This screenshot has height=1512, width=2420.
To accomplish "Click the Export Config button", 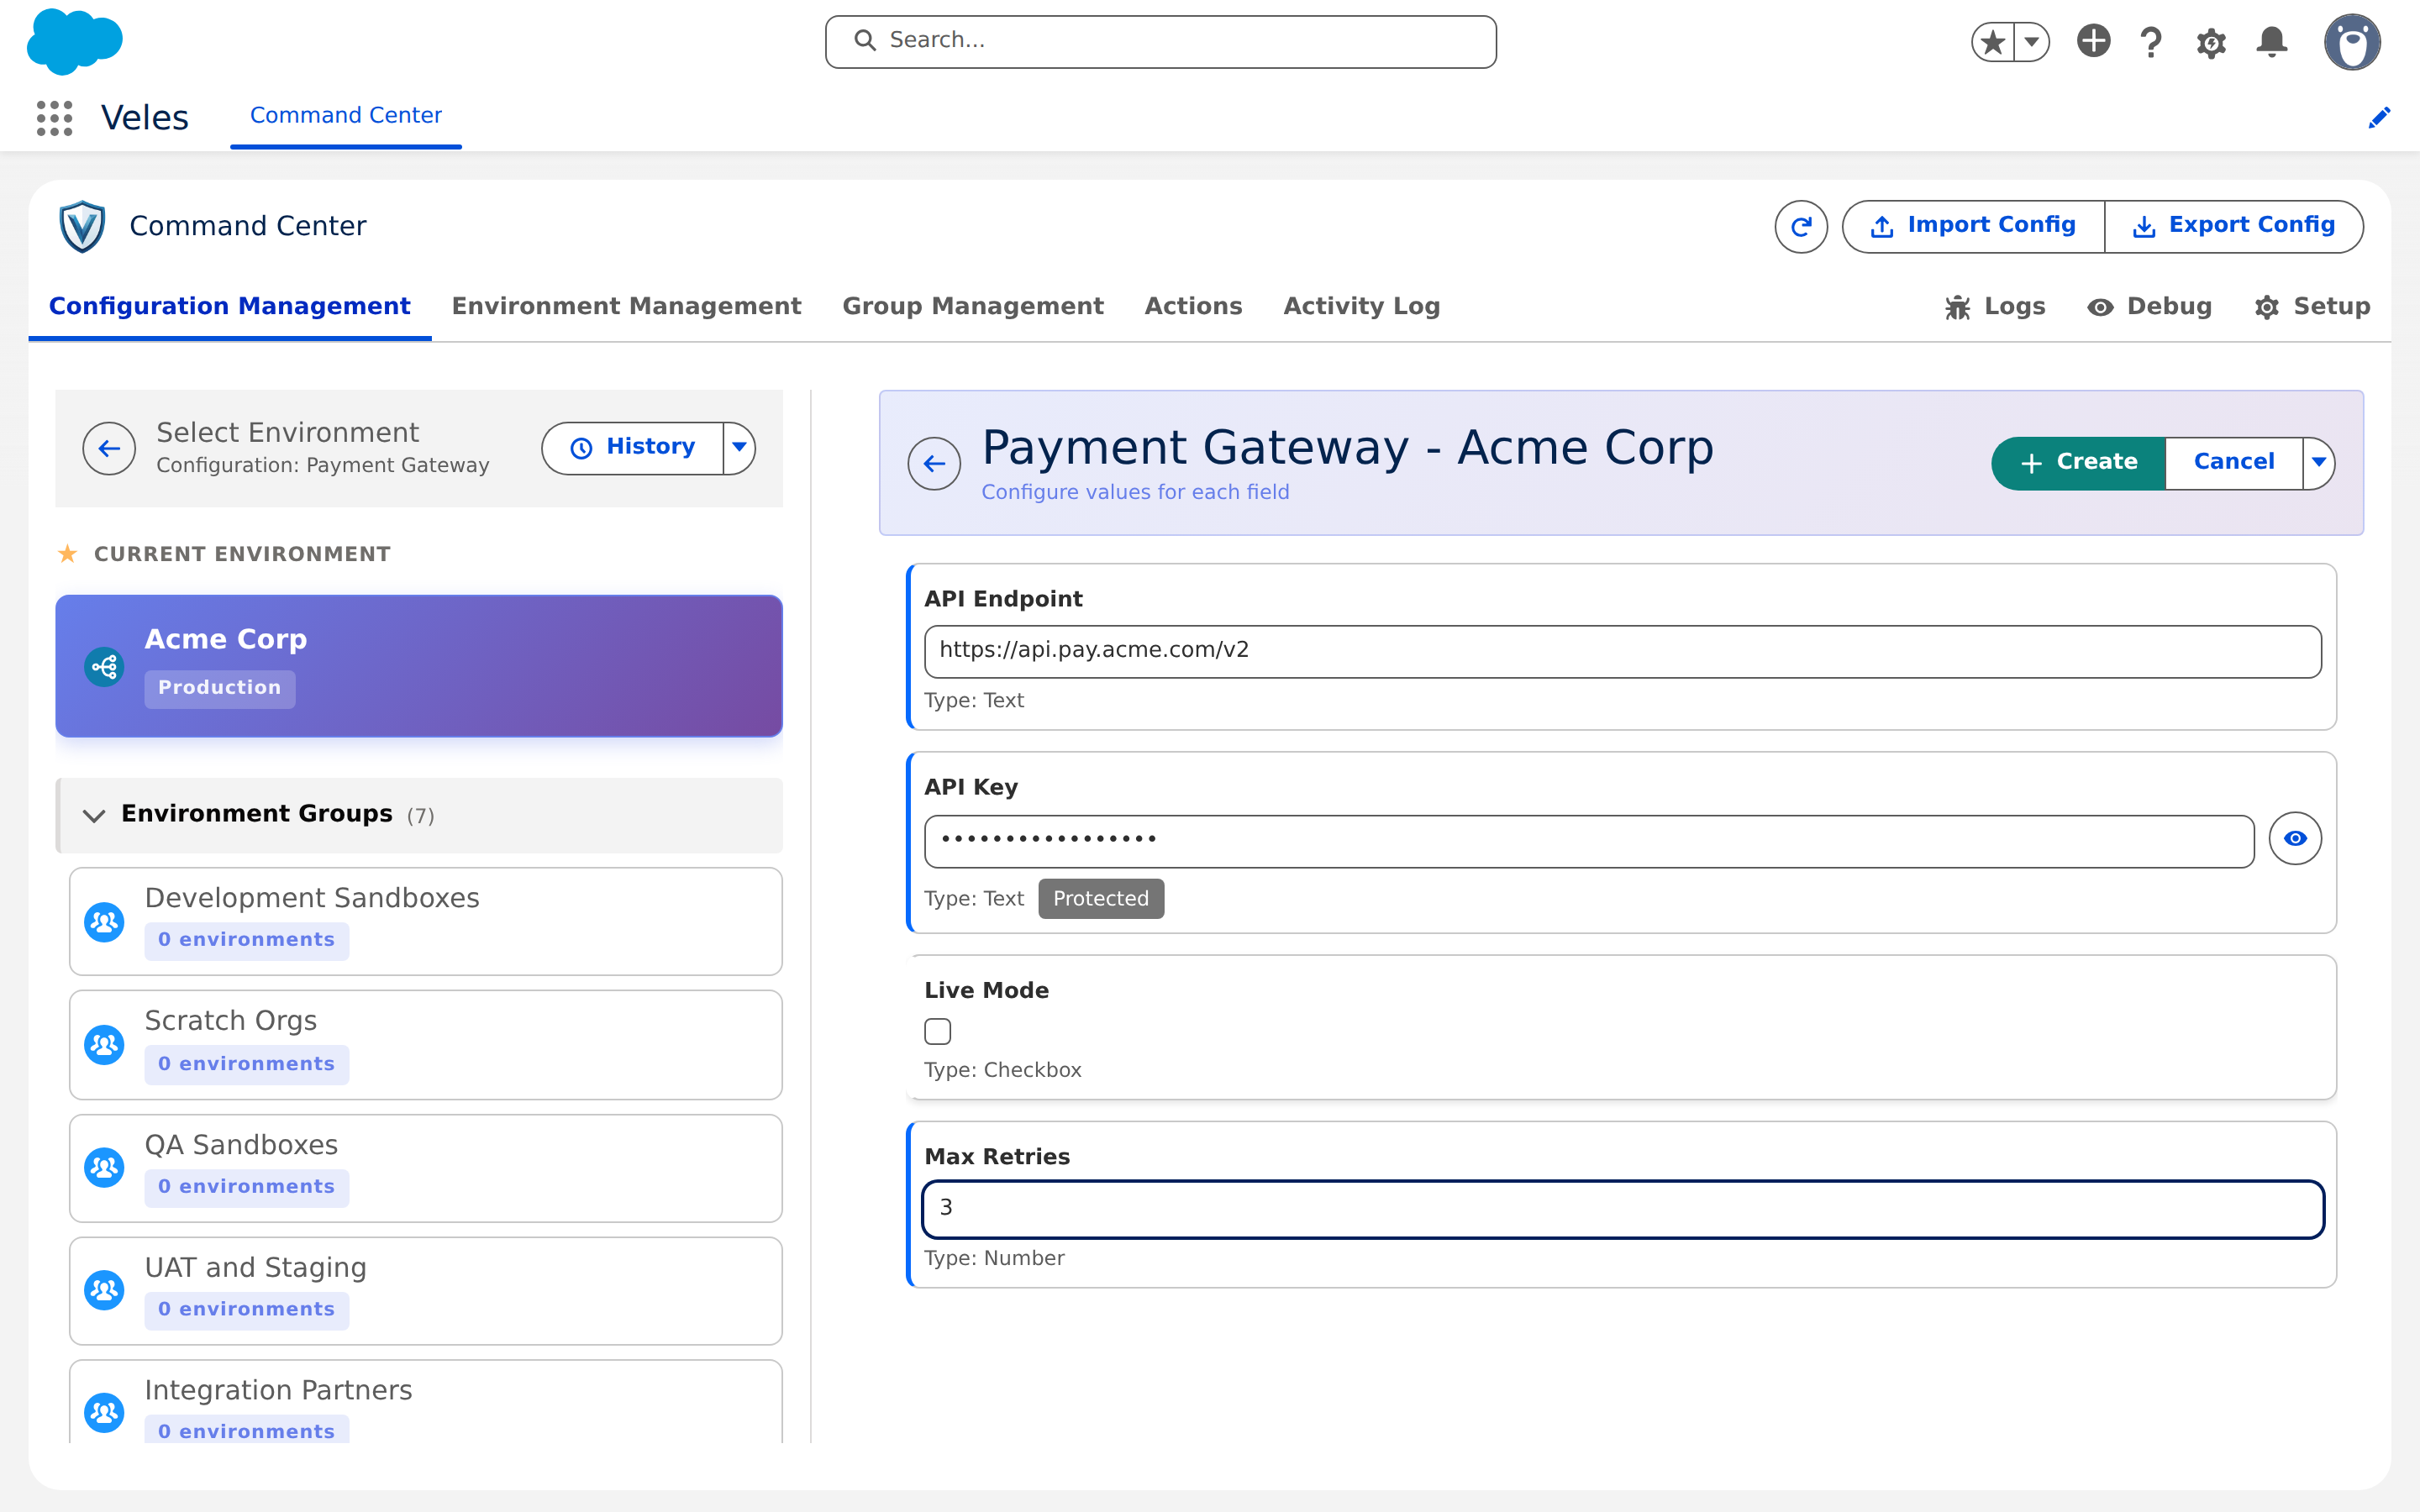I will click(2234, 227).
